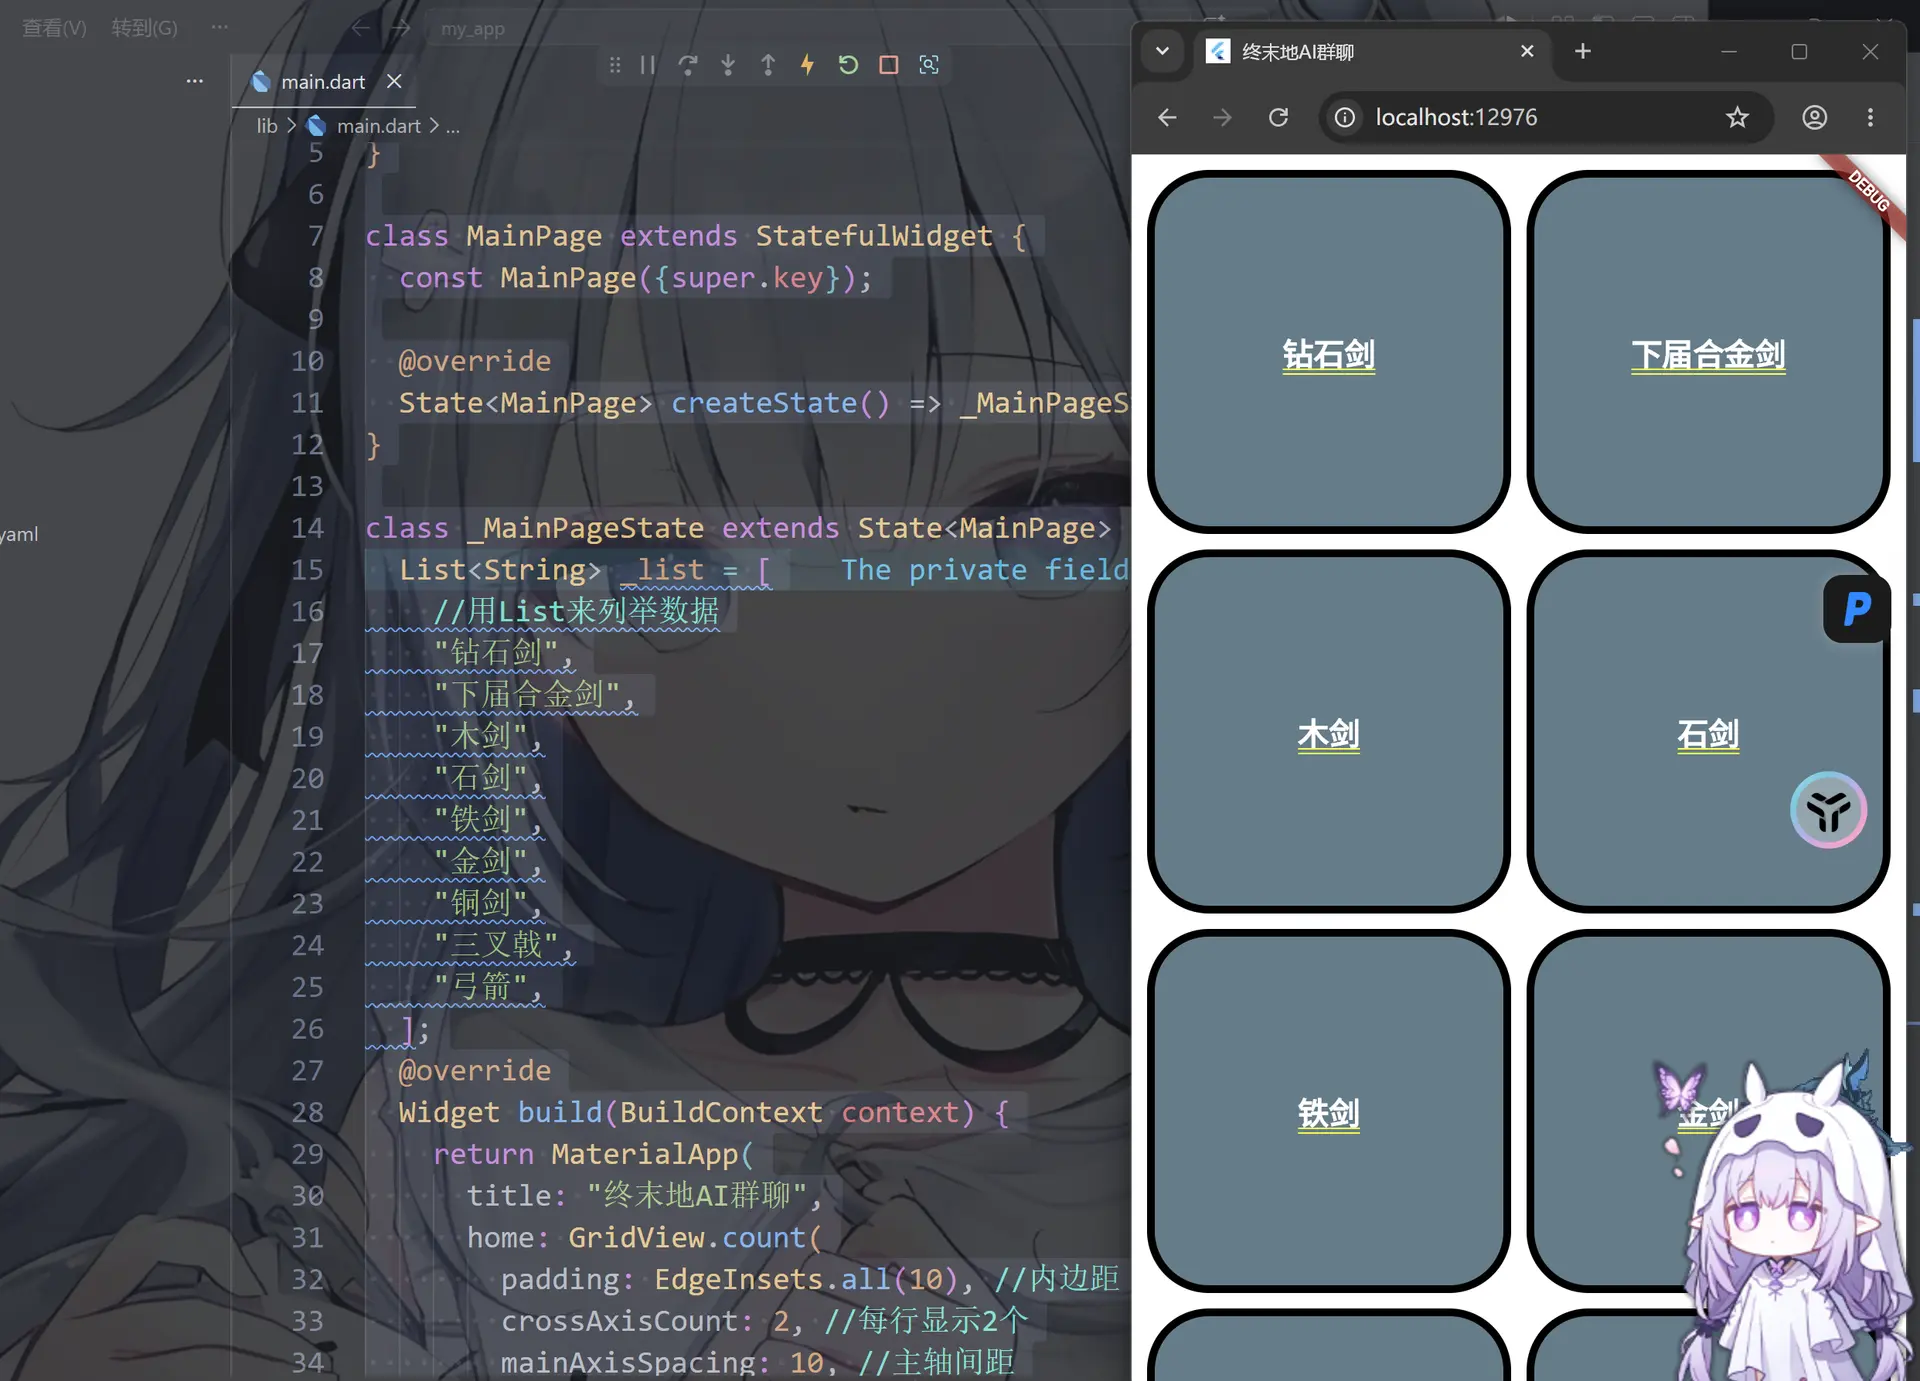Click MaterialApp( on line 29
This screenshot has width=1920, height=1381.
[652, 1155]
